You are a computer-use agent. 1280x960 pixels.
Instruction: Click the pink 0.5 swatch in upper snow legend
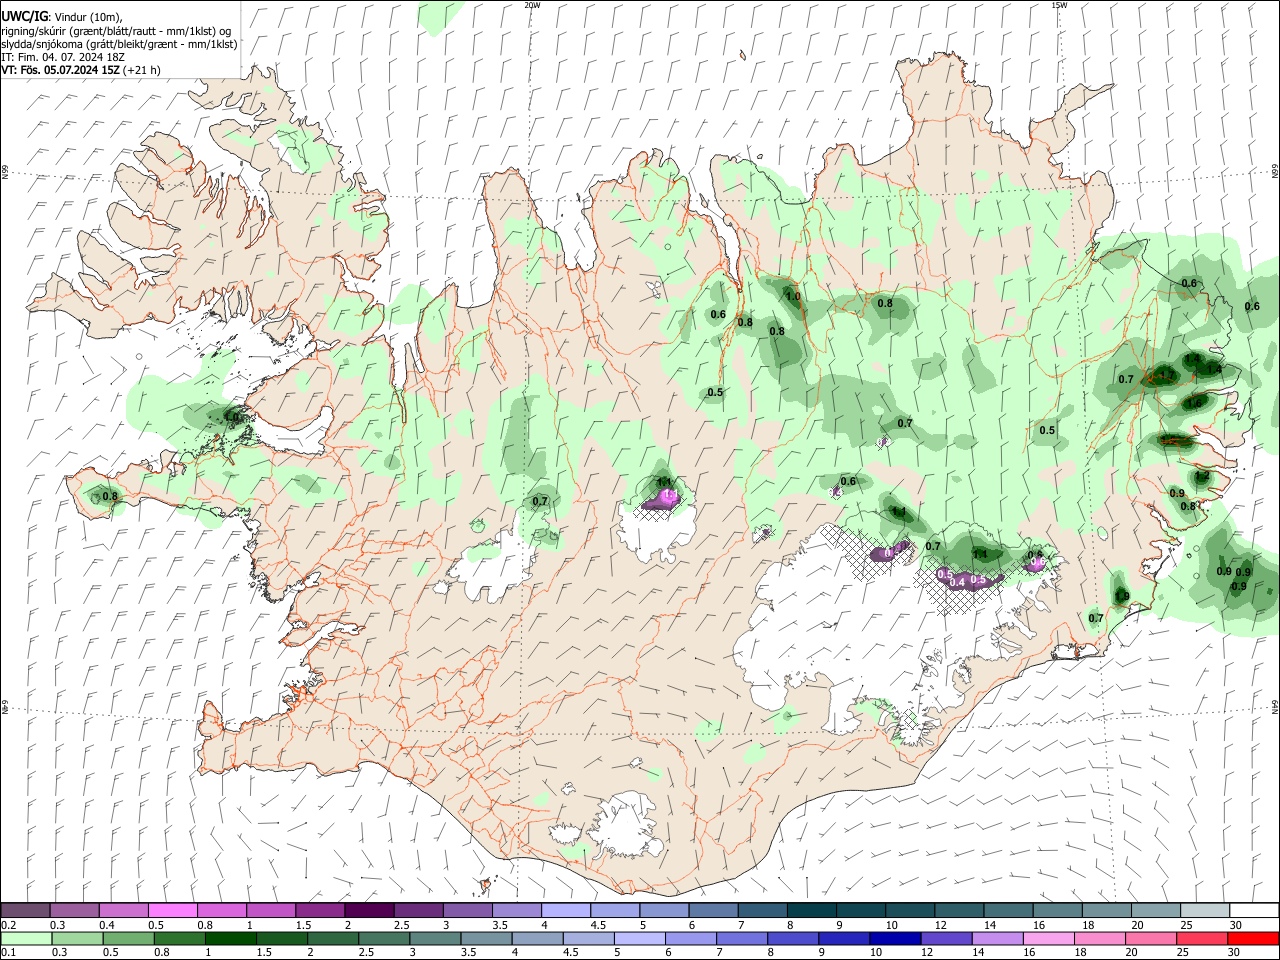(x=173, y=911)
